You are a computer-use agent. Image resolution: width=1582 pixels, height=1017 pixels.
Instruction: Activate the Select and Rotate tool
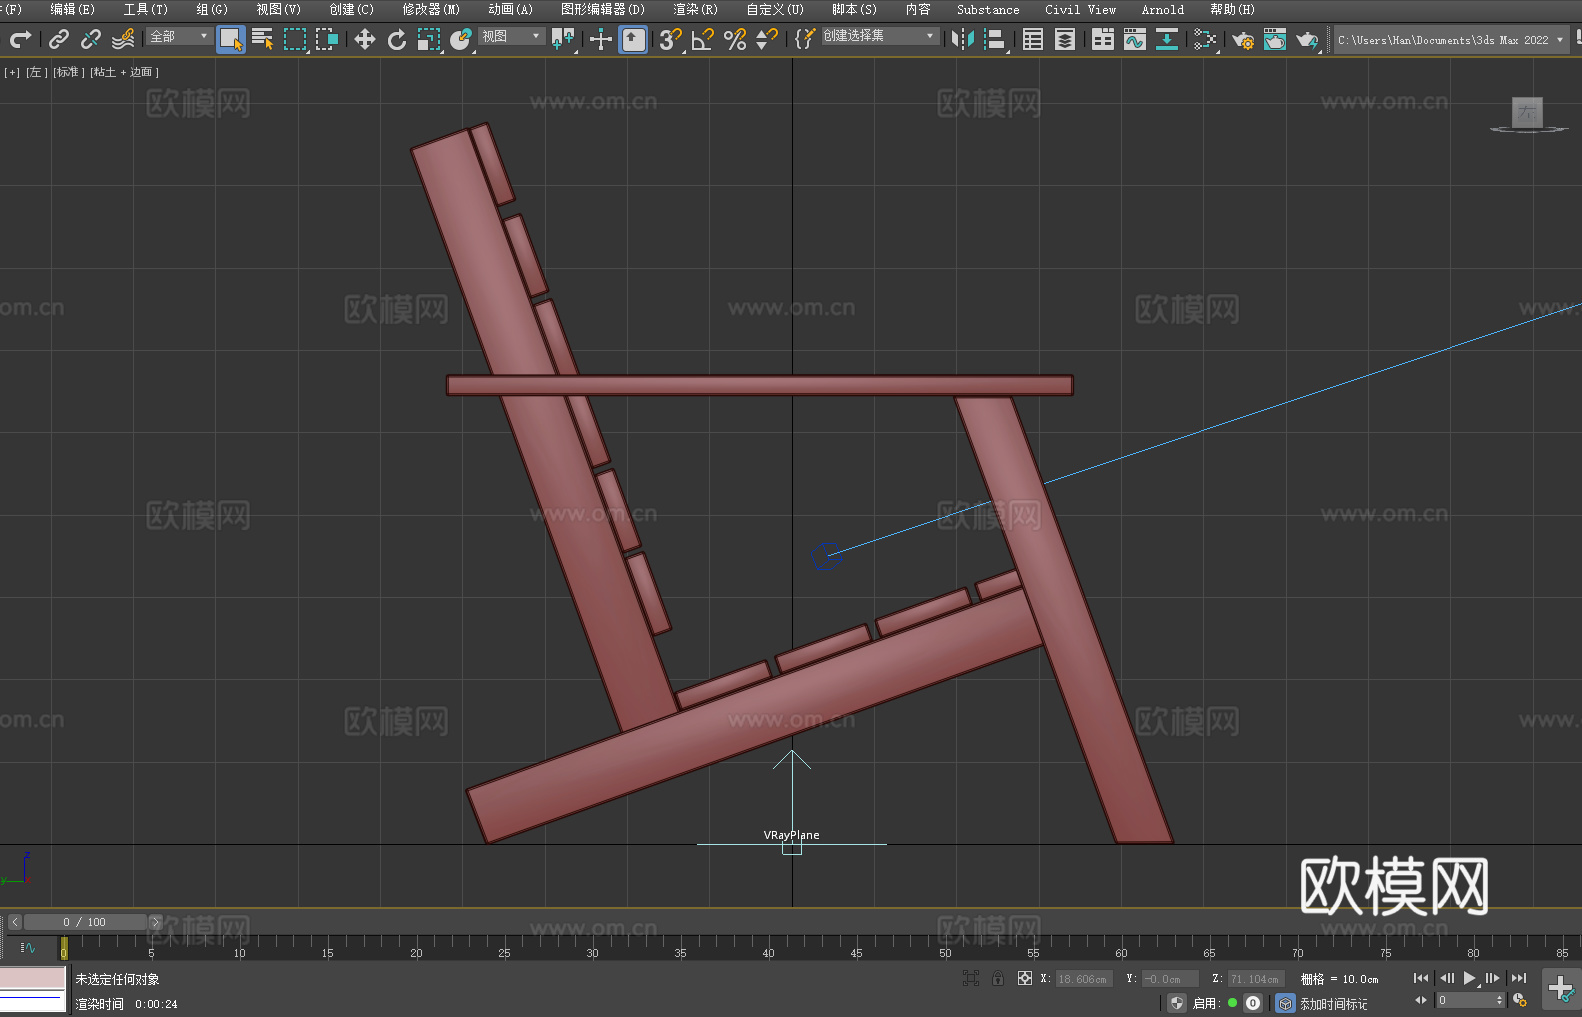[x=397, y=39]
